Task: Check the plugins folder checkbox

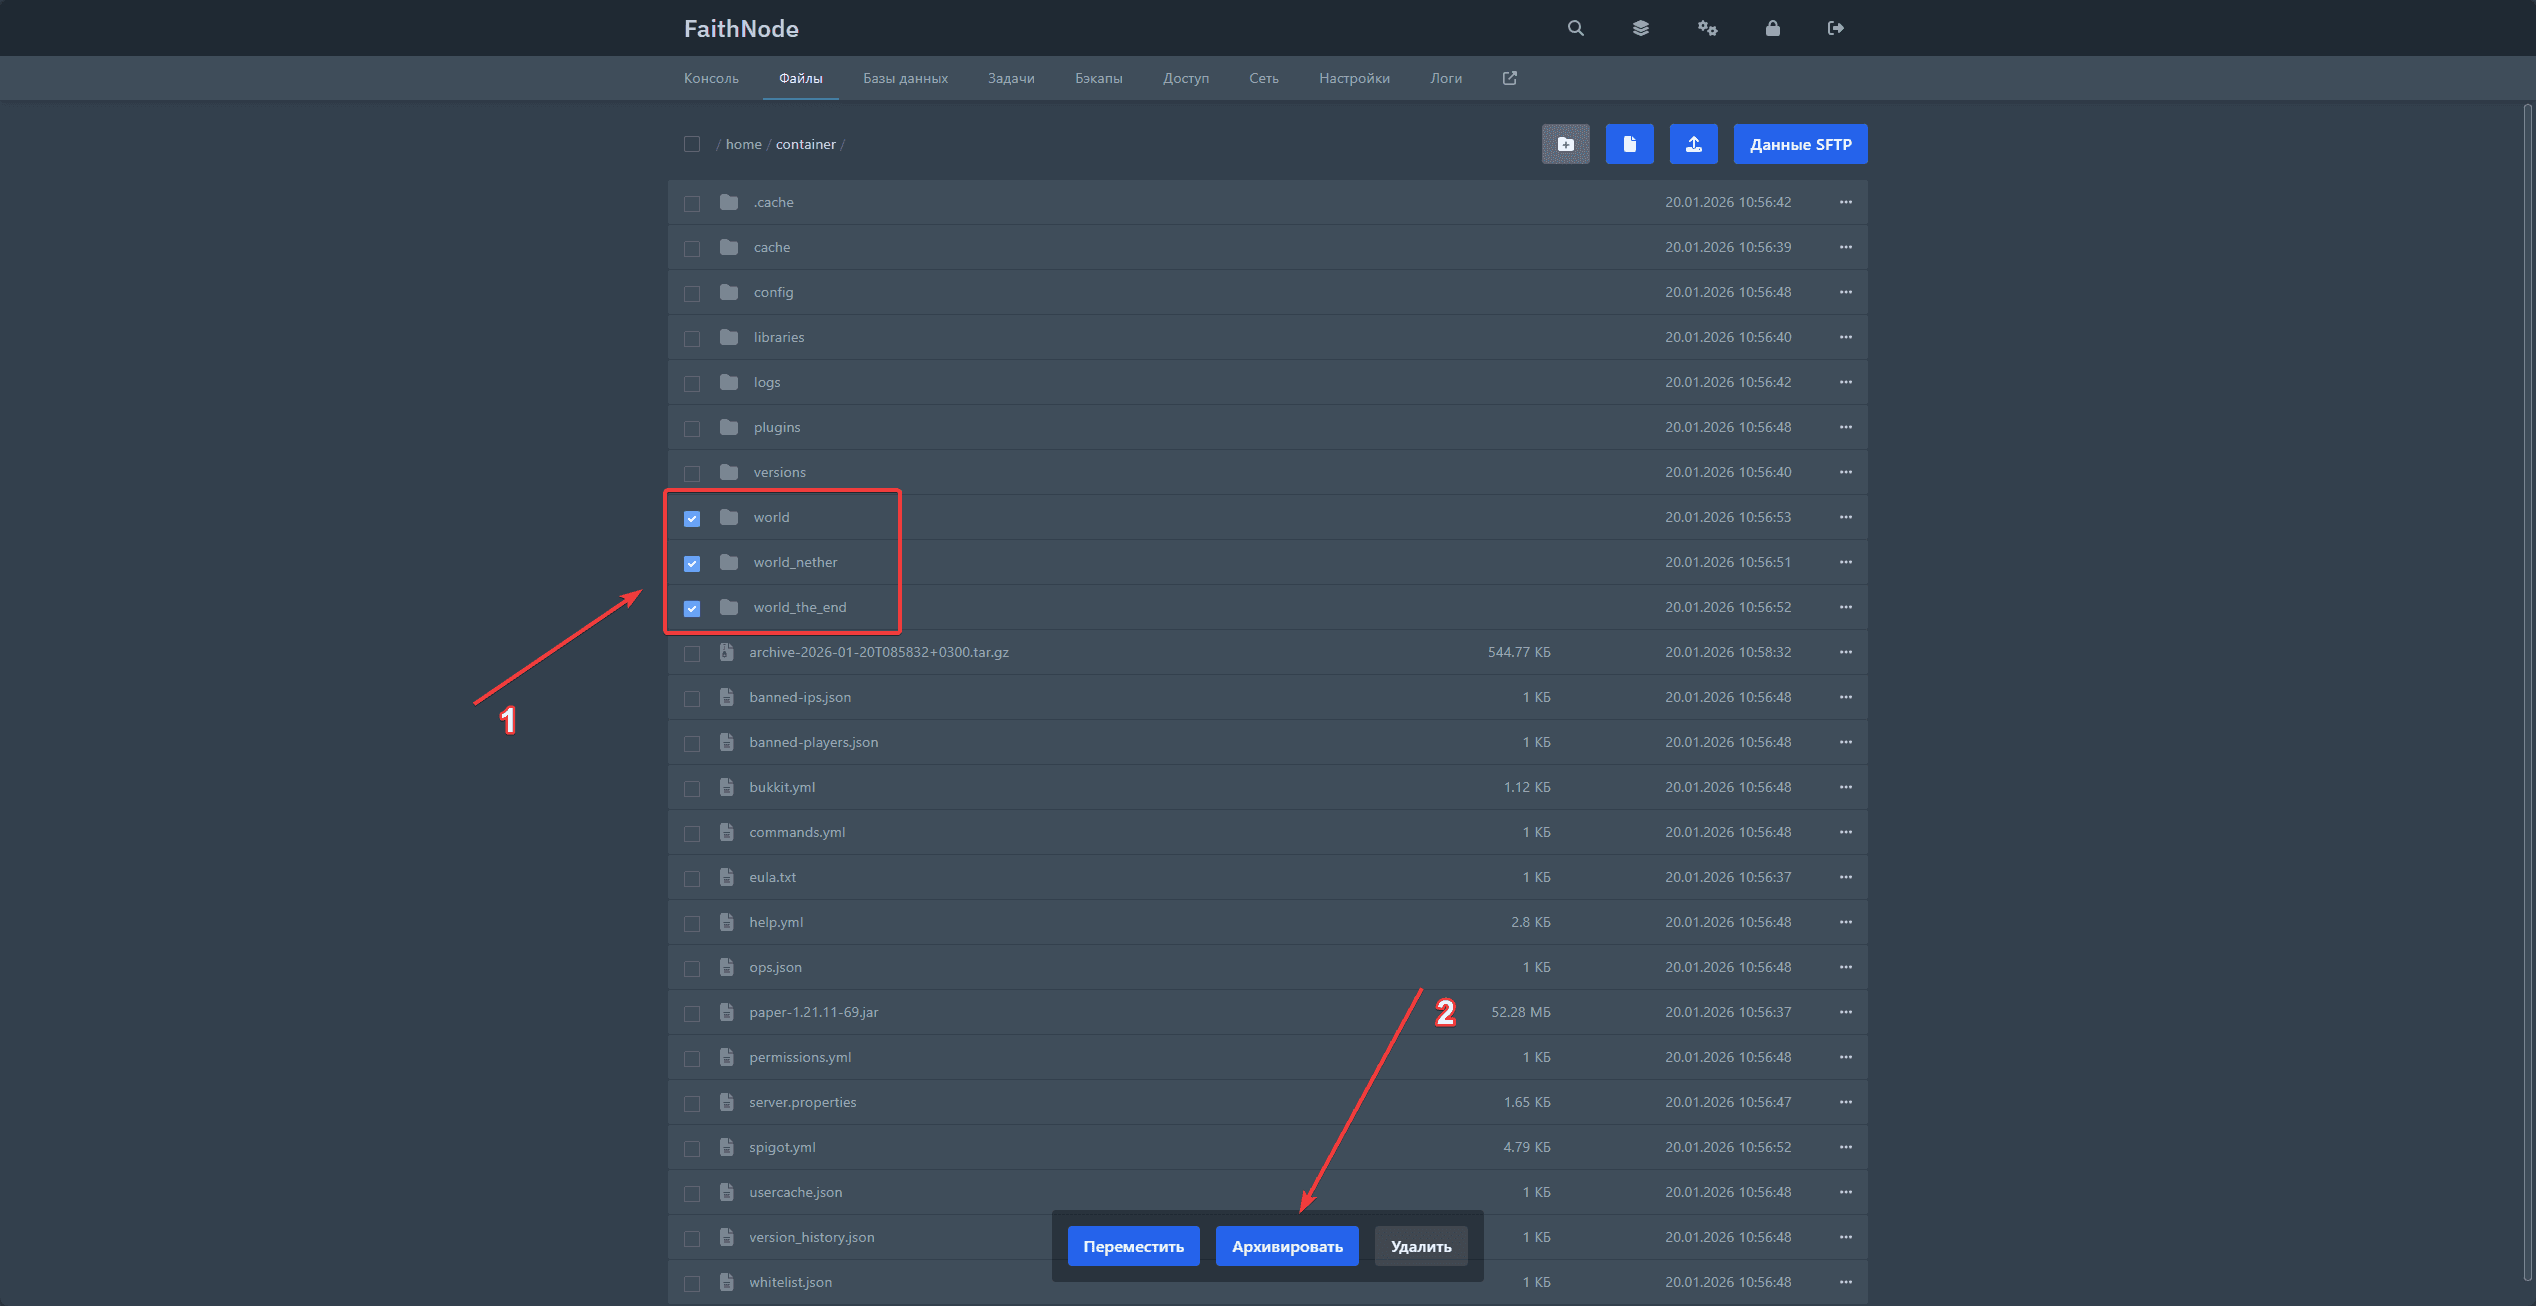Action: (692, 428)
